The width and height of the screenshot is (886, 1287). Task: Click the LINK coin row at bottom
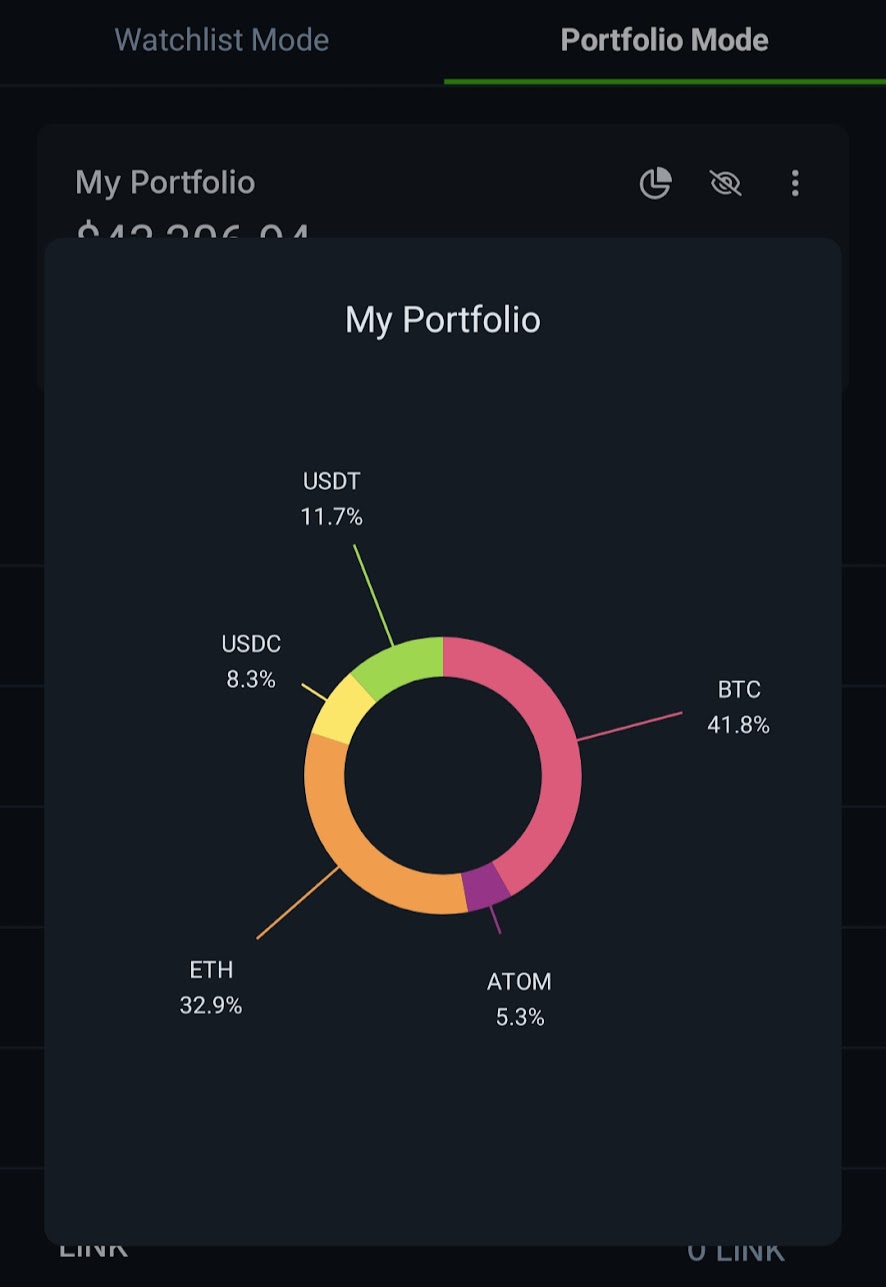tap(93, 1251)
